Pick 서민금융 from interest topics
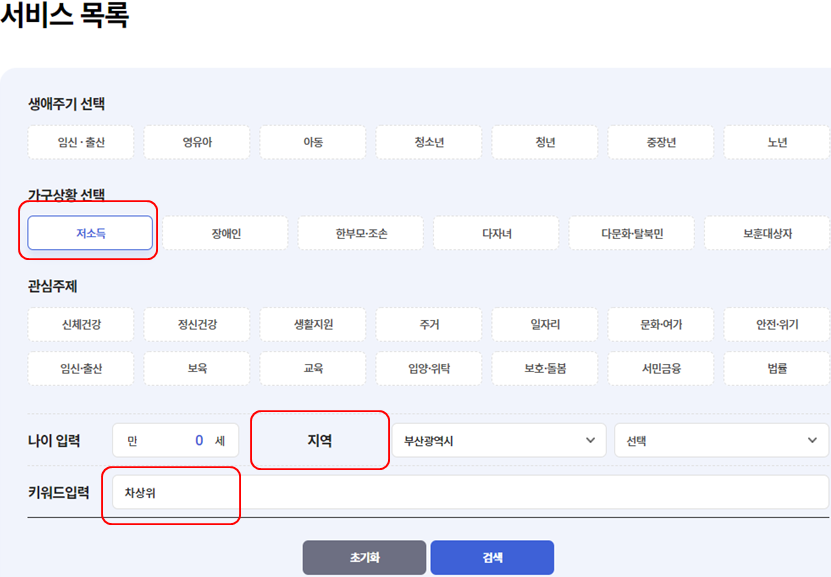 pyautogui.click(x=659, y=368)
